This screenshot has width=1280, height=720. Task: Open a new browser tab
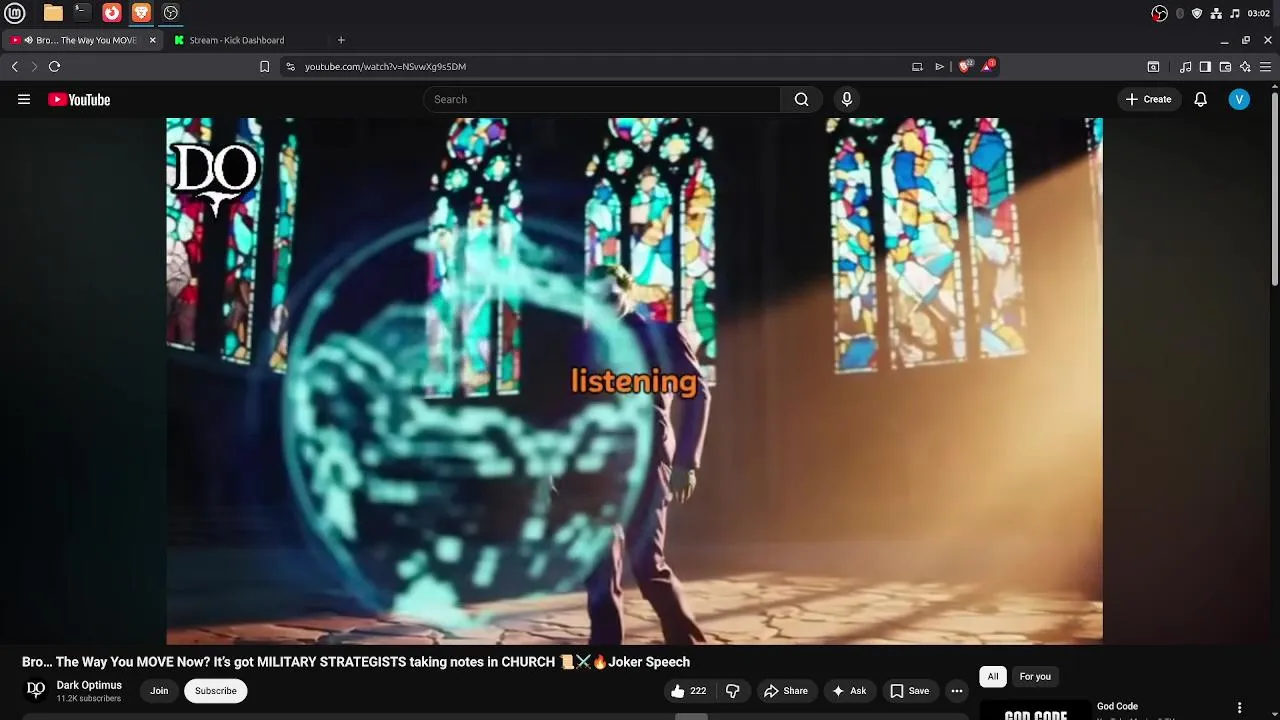pyautogui.click(x=341, y=40)
